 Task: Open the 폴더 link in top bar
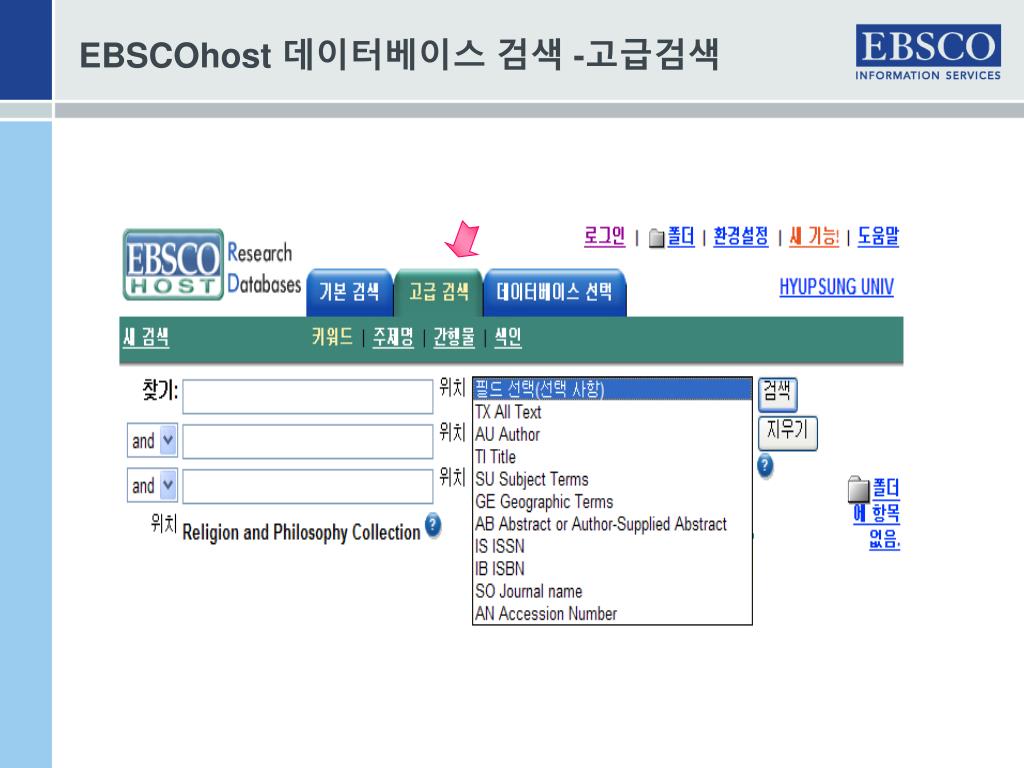(680, 236)
